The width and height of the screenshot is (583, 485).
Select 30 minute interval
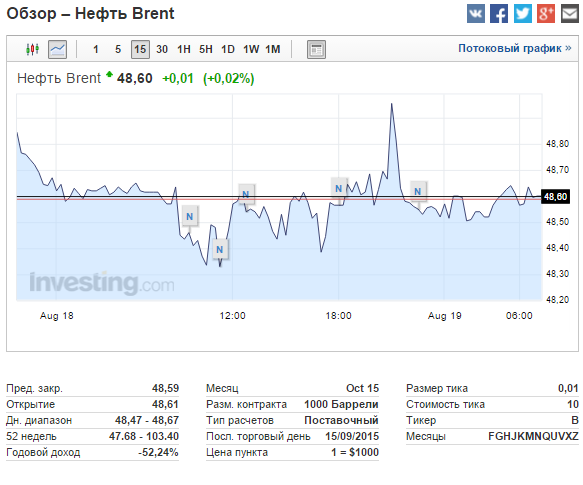(162, 49)
